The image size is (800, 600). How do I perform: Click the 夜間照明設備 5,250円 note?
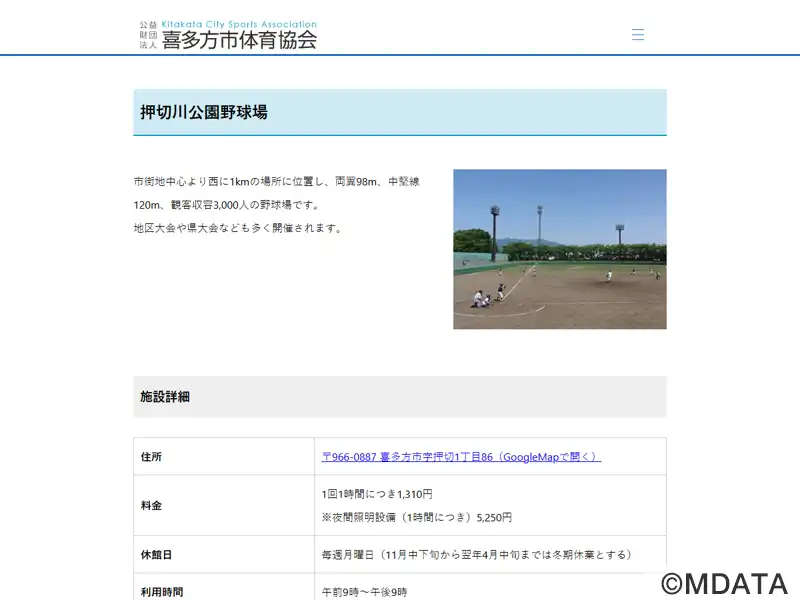pos(417,517)
